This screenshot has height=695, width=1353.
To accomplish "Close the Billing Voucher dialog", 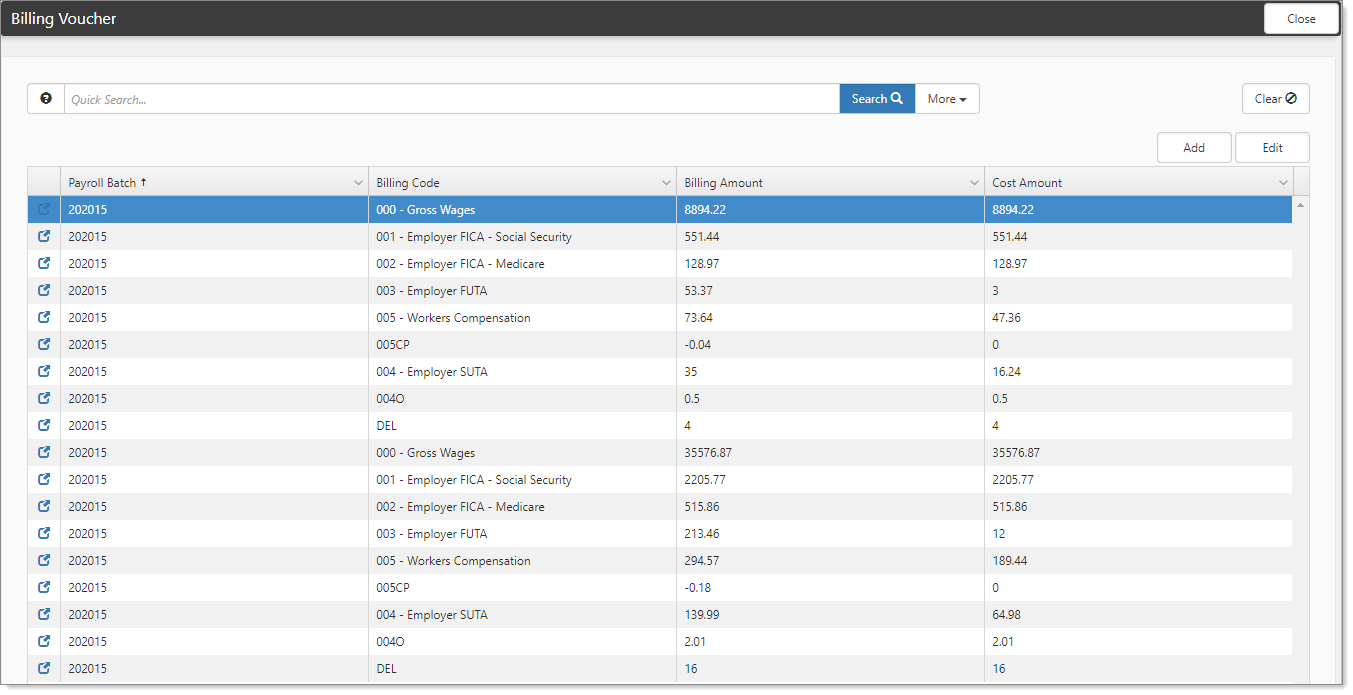I will tap(1301, 19).
